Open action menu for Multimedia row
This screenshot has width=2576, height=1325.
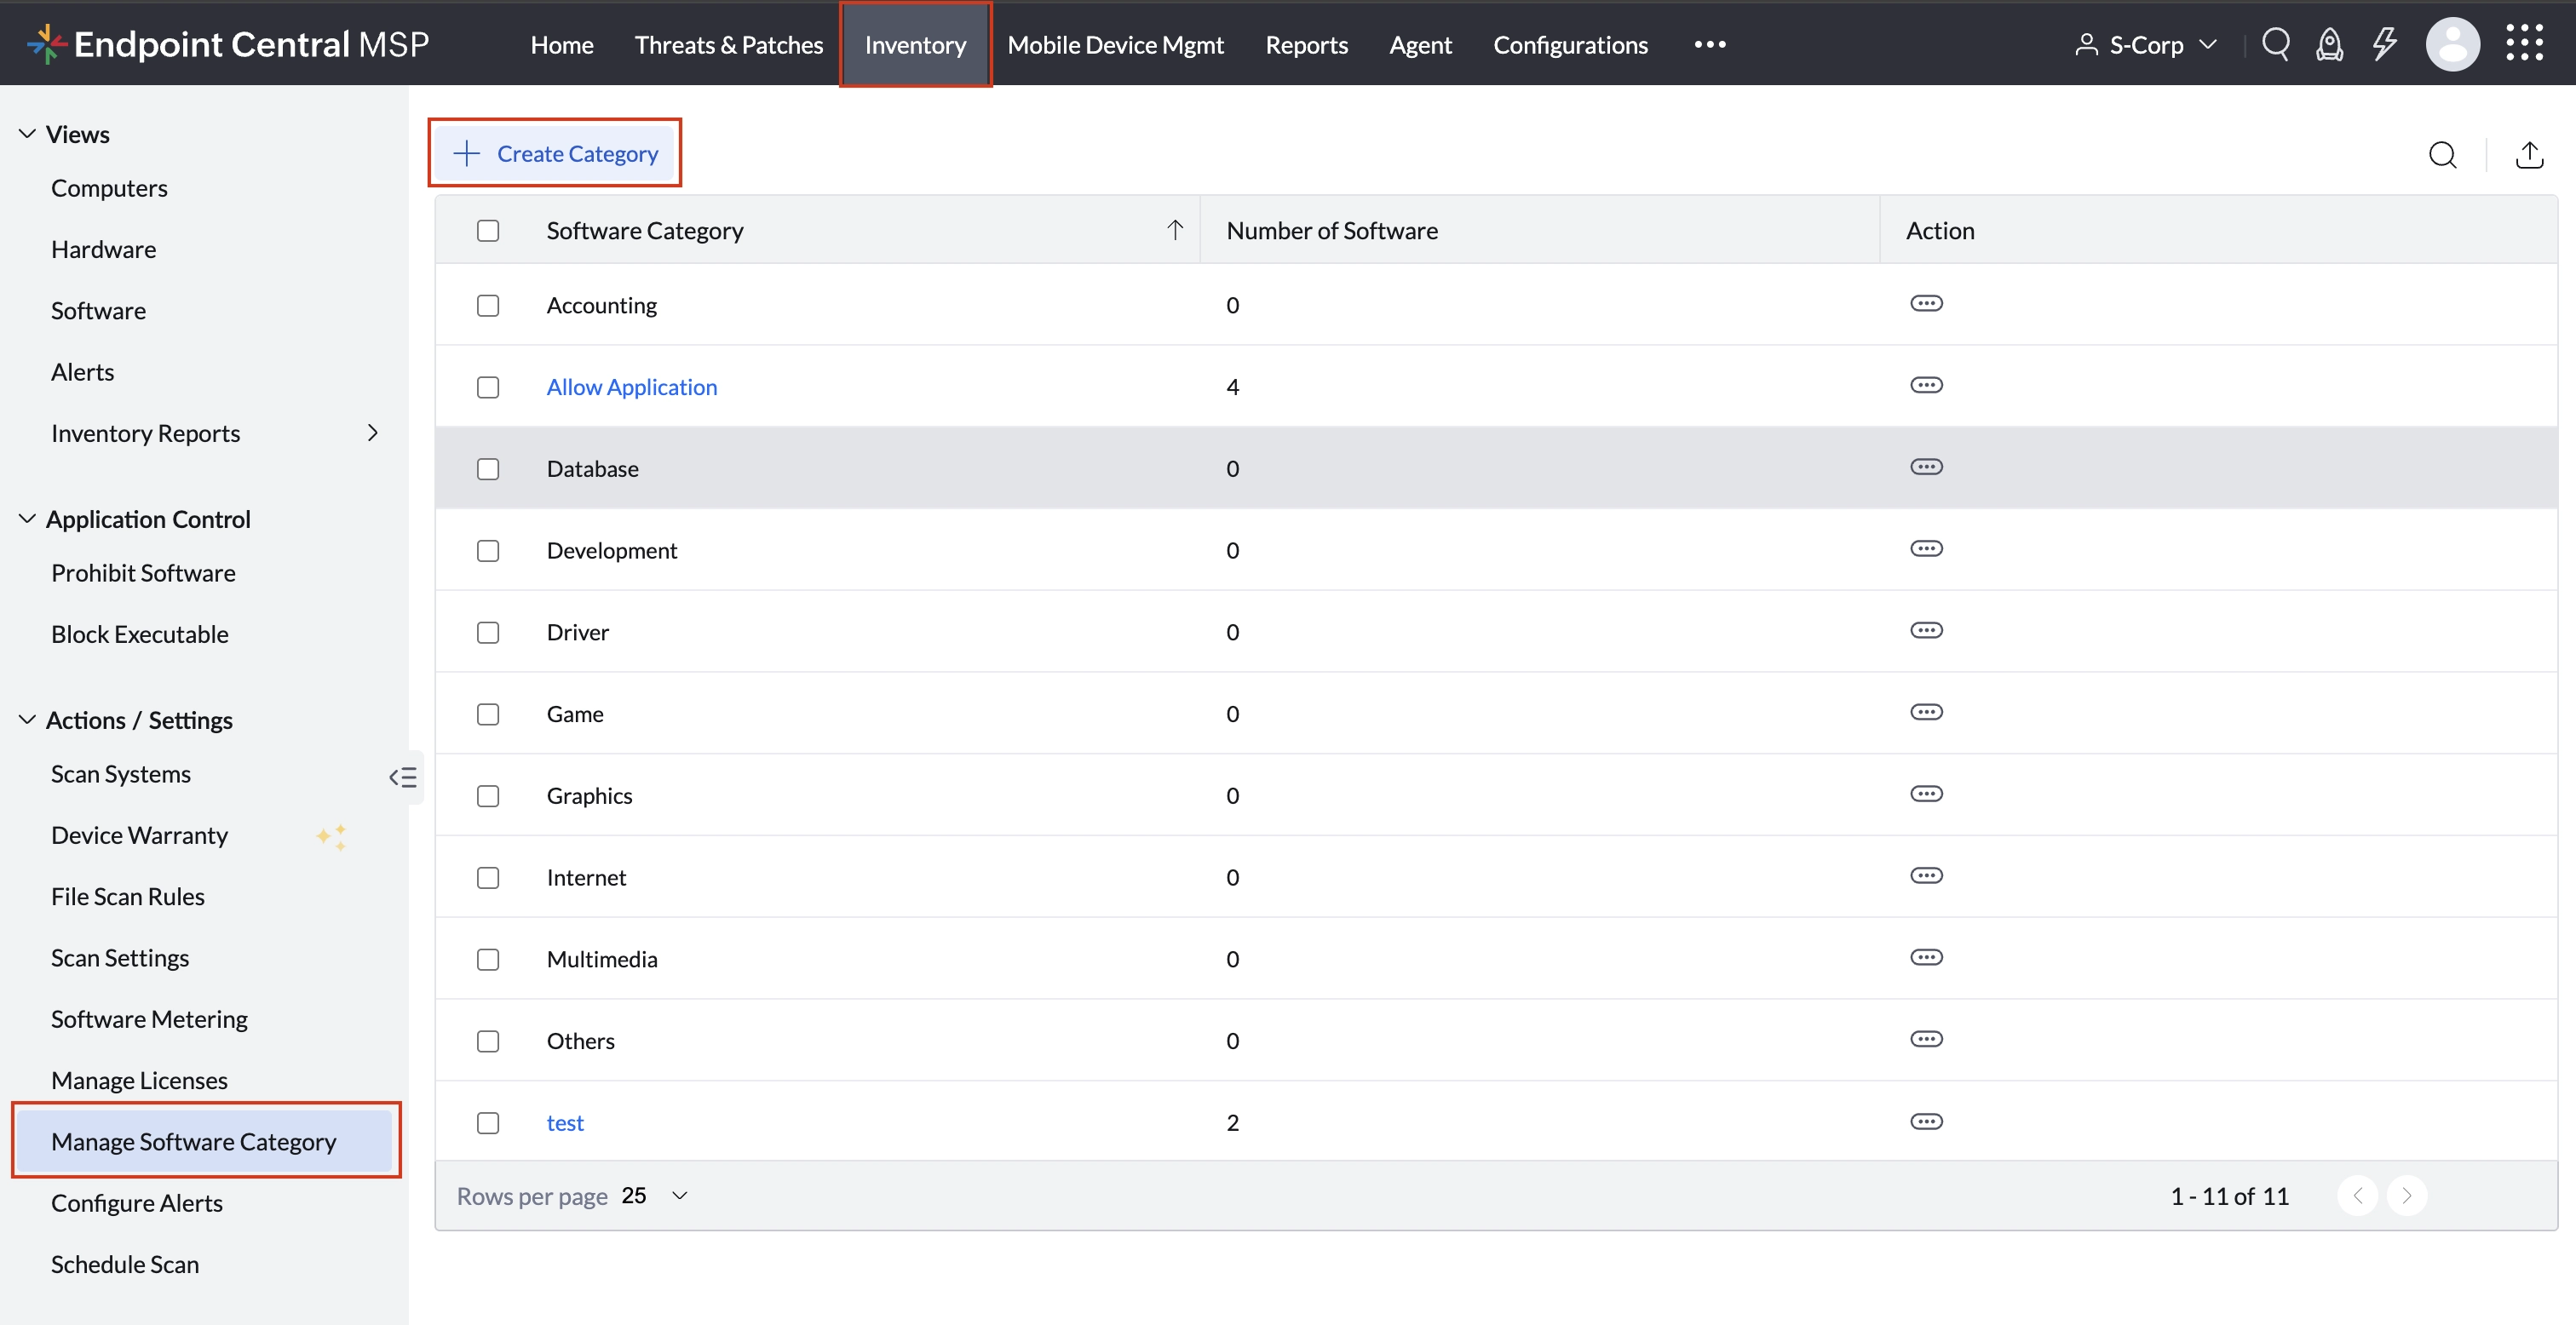point(1926,958)
